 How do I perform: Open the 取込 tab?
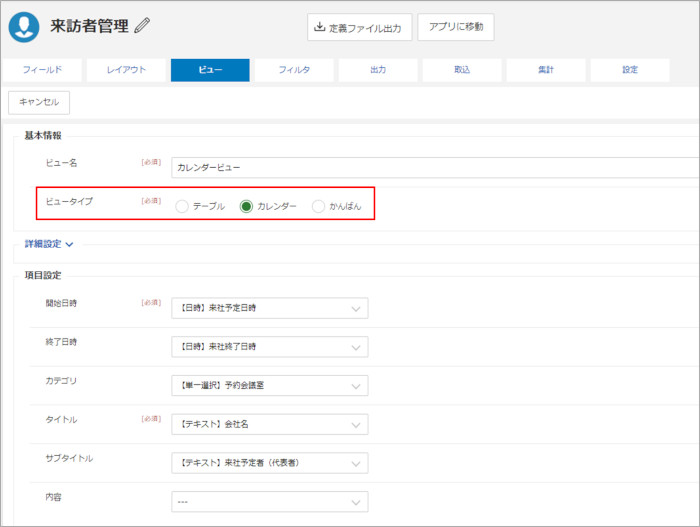pyautogui.click(x=462, y=70)
